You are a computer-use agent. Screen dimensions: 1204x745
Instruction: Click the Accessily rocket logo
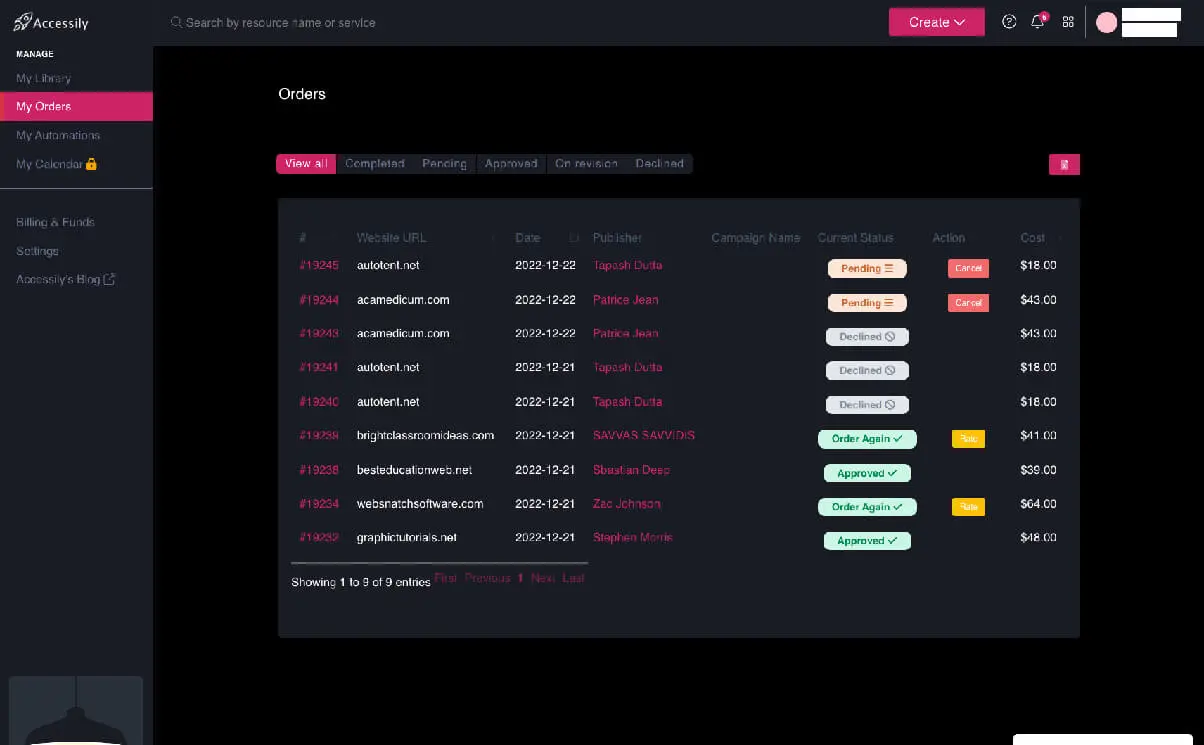pos(22,22)
